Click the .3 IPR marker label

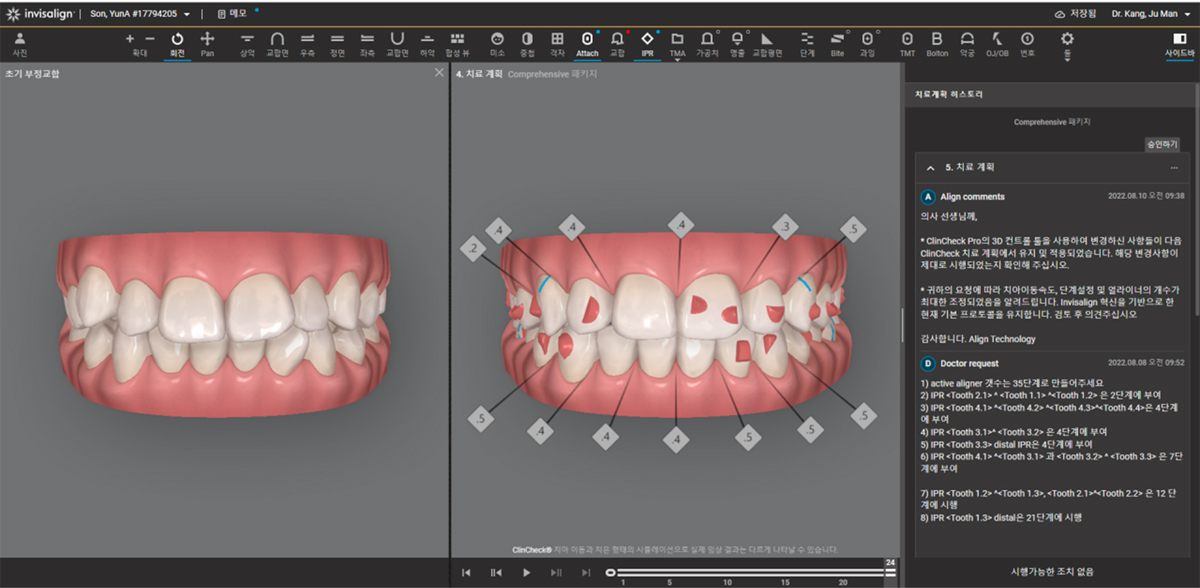point(787,229)
